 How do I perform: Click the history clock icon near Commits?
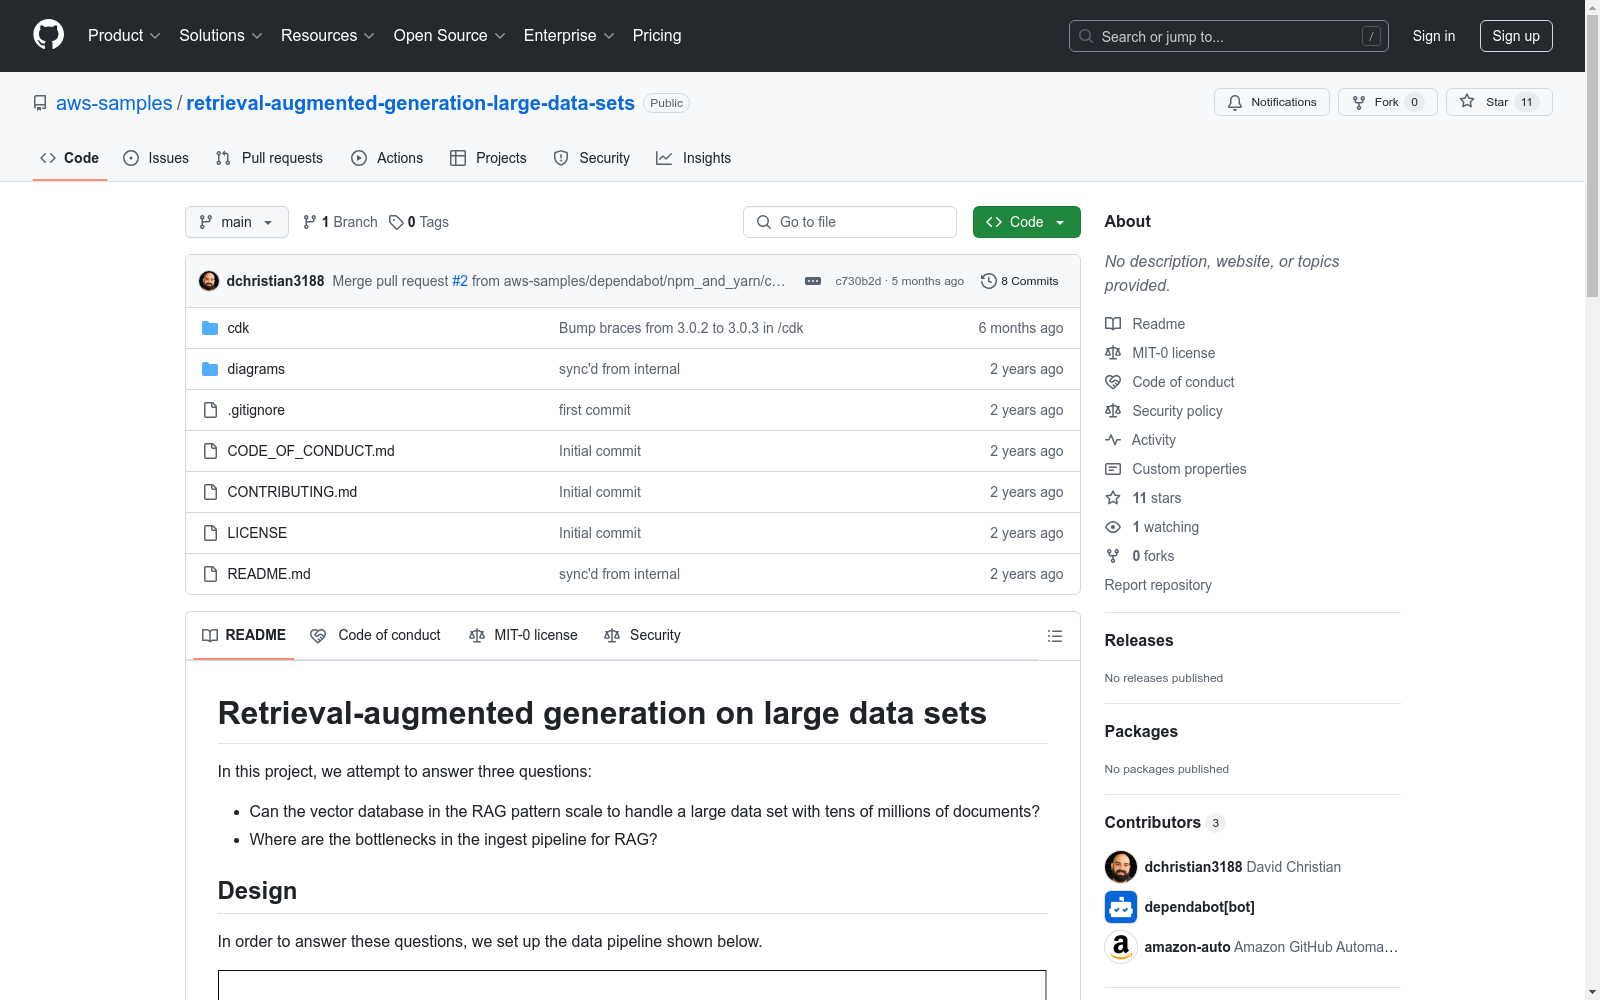tap(989, 281)
